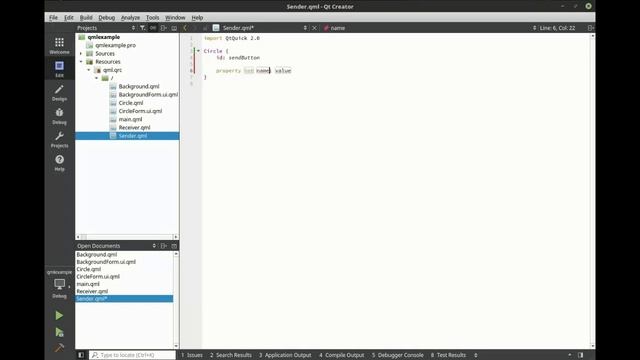Open the Edit menu
640x360 pixels.
click(x=69, y=18)
